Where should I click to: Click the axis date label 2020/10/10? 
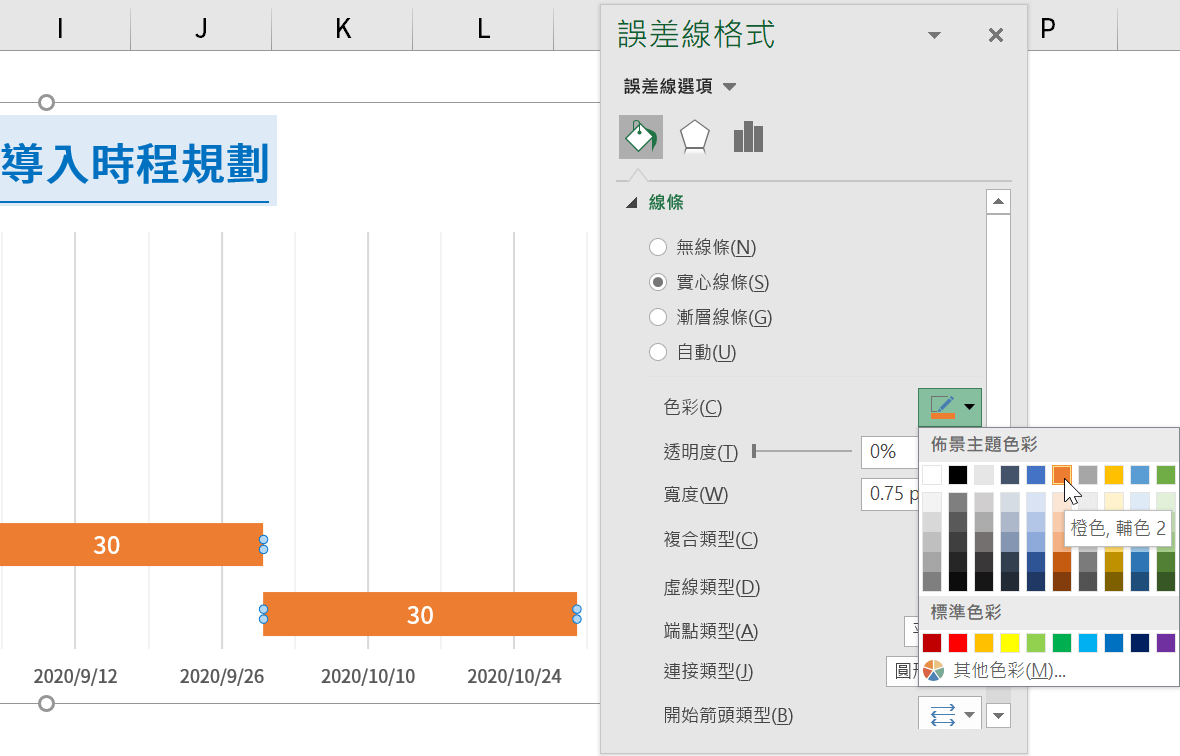click(368, 676)
